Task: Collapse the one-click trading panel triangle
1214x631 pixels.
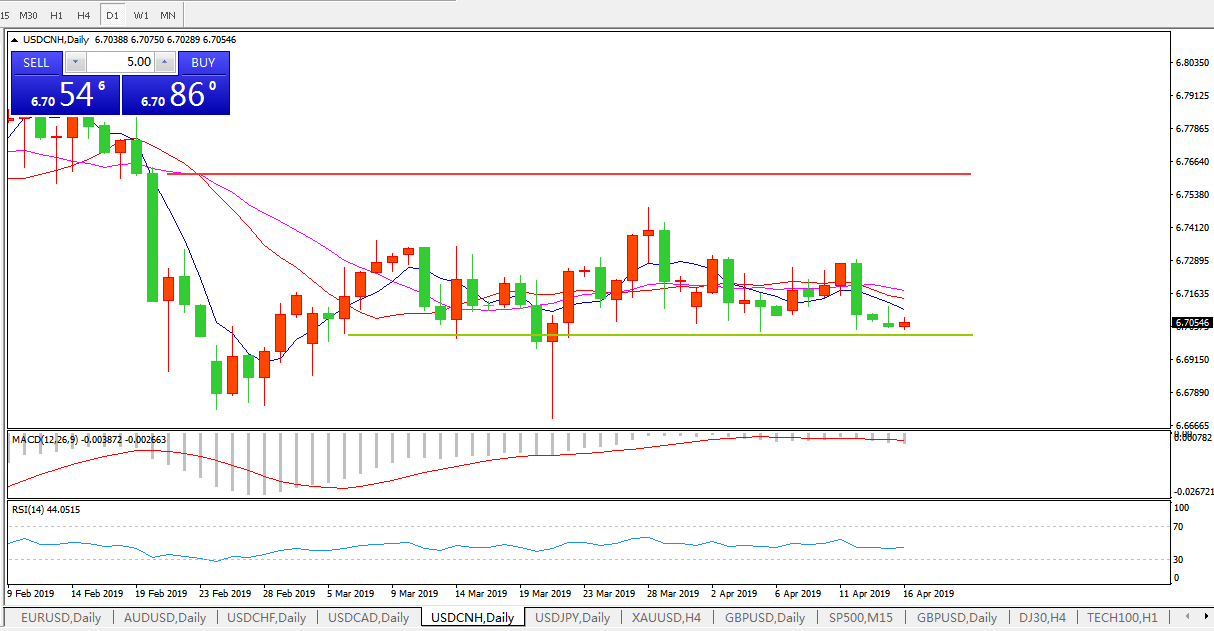Action: coord(15,40)
